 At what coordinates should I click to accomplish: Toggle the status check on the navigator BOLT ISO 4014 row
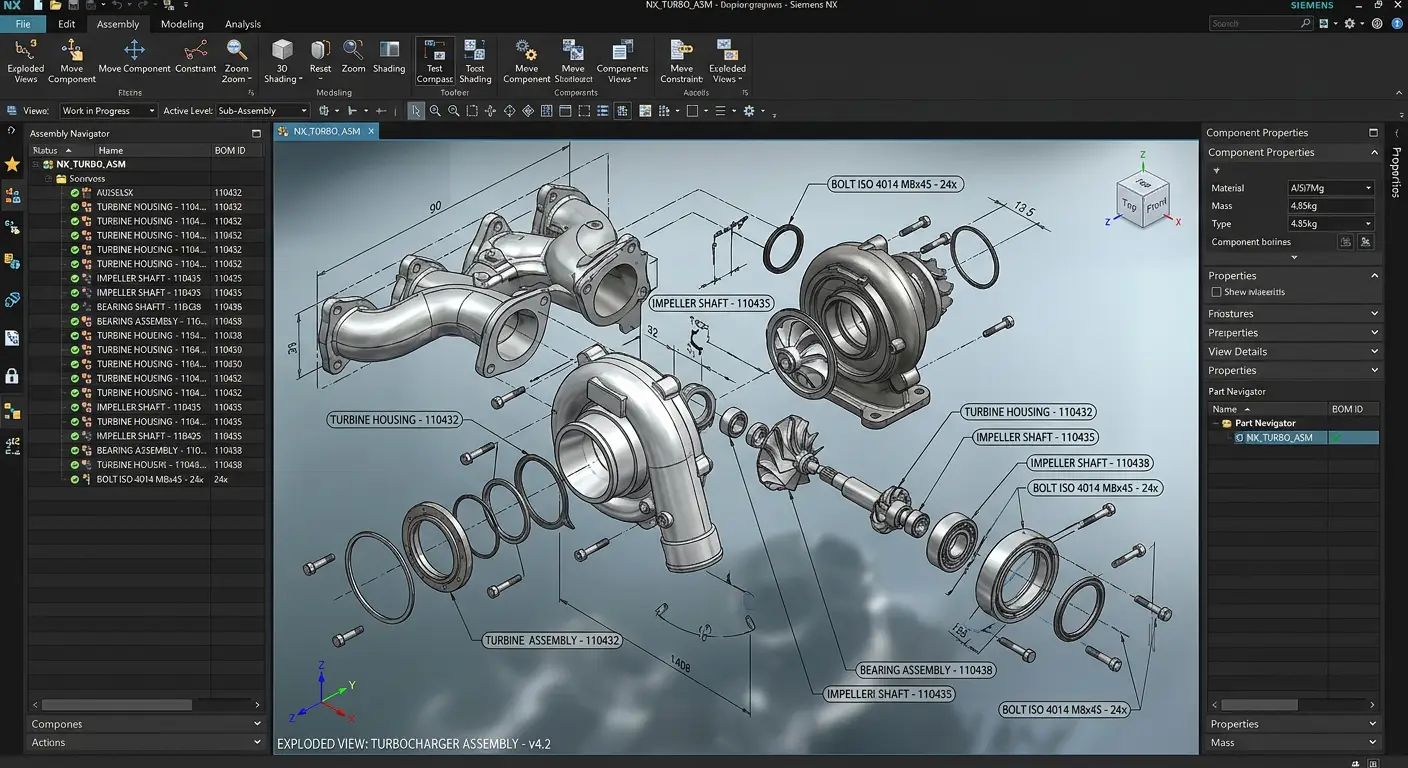tap(75, 479)
